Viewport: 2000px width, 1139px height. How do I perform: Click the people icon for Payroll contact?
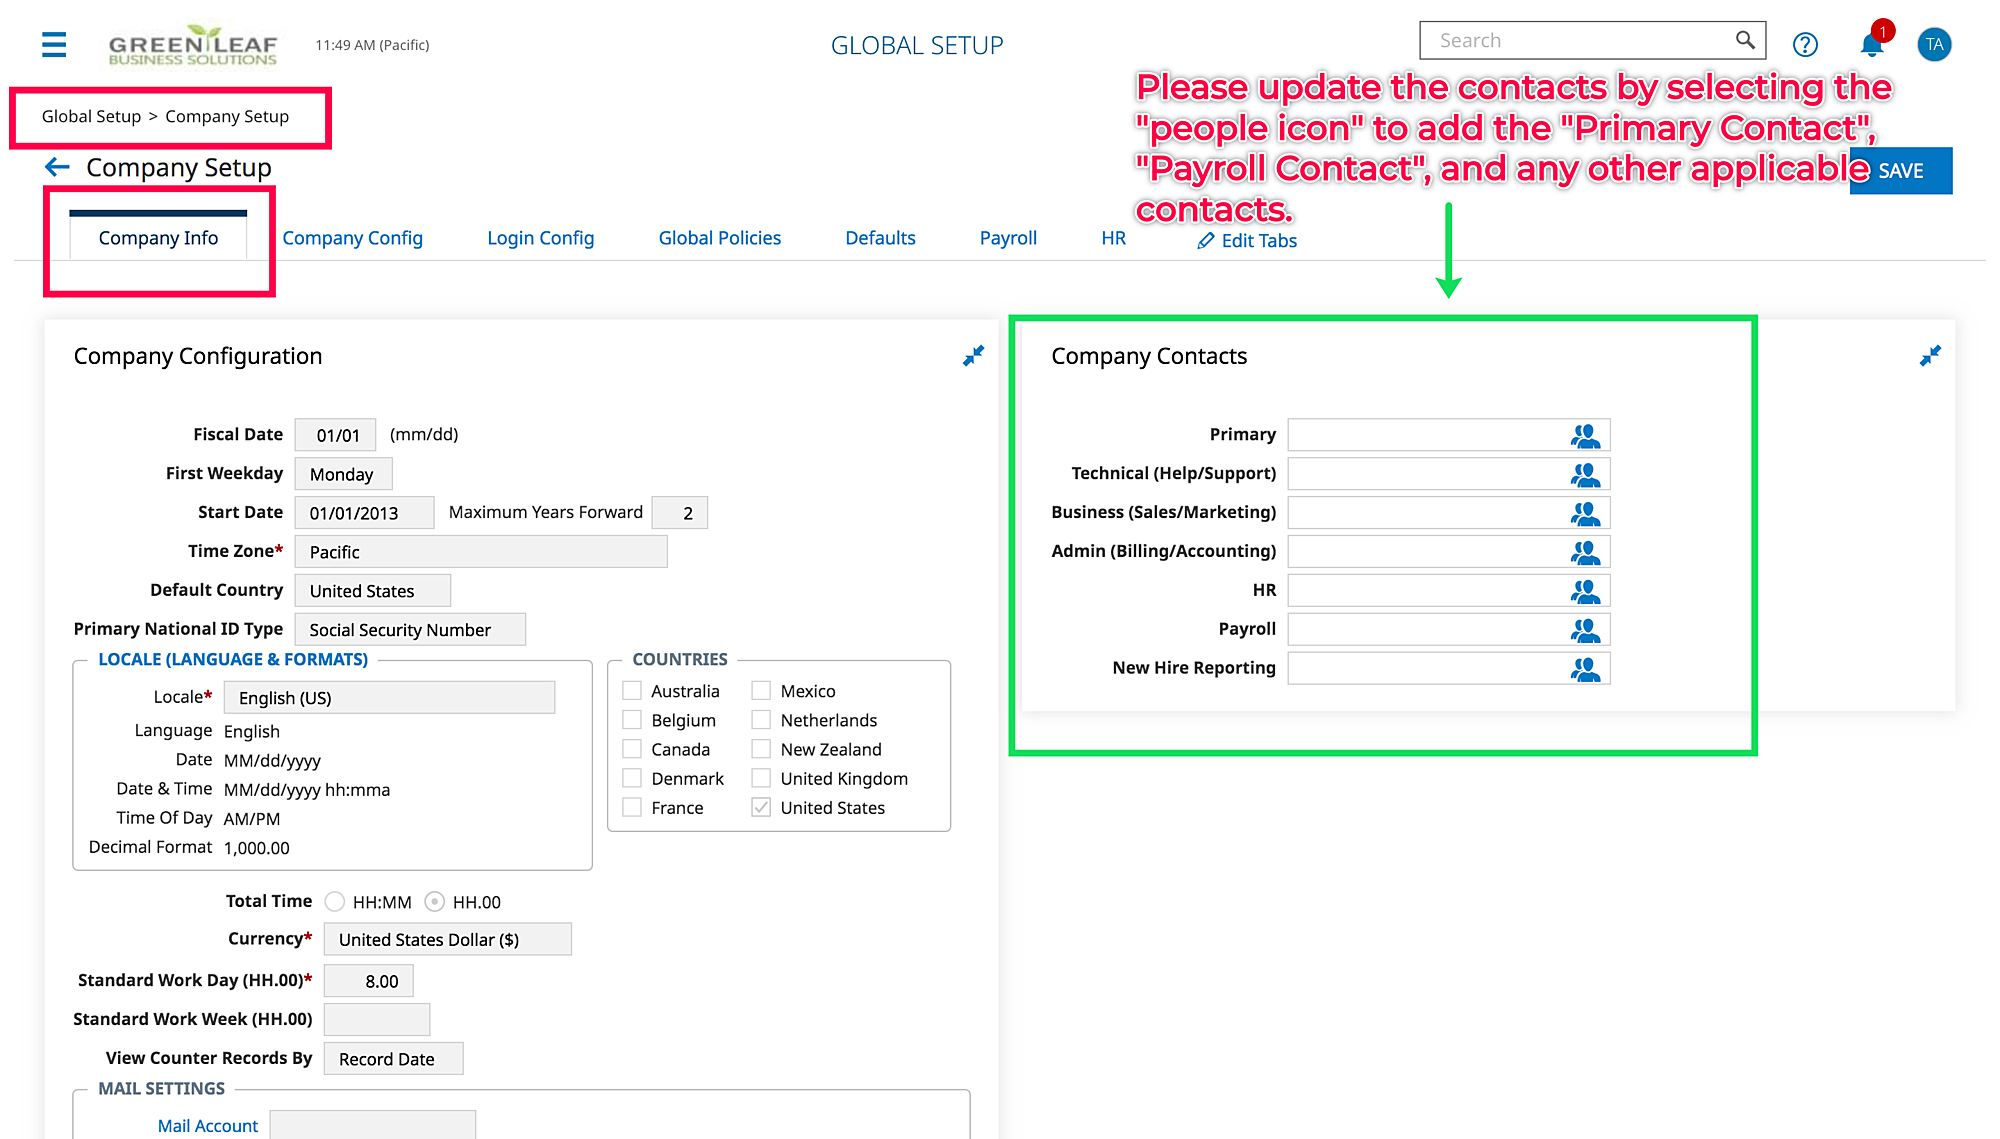pyautogui.click(x=1585, y=630)
